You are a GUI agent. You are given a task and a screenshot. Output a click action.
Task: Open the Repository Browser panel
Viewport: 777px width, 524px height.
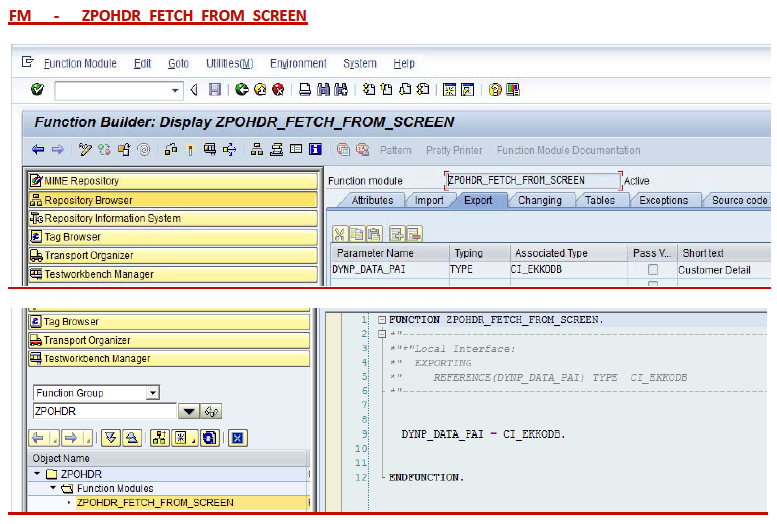[173, 200]
